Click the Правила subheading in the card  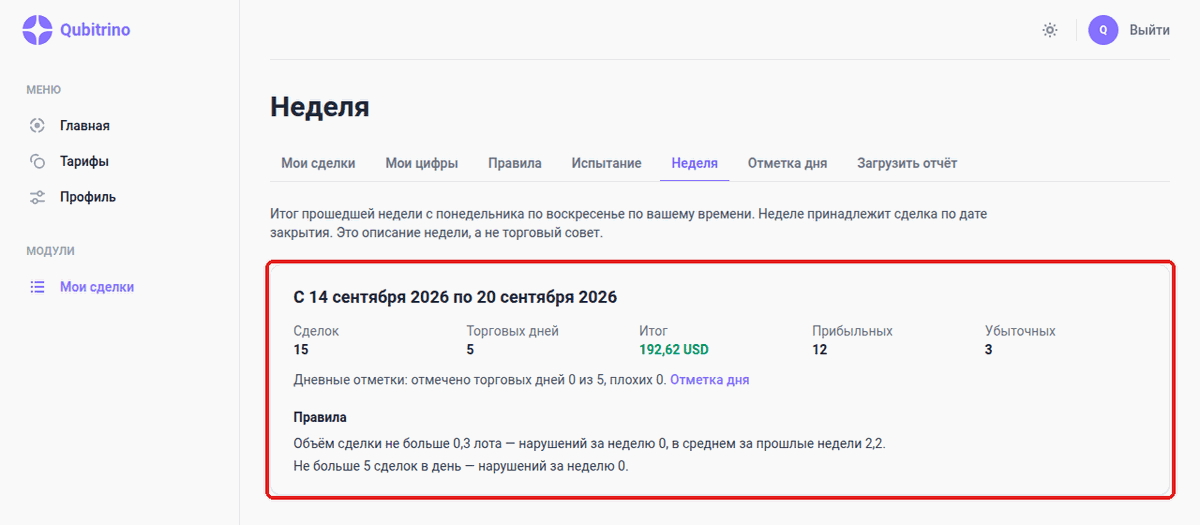point(320,417)
